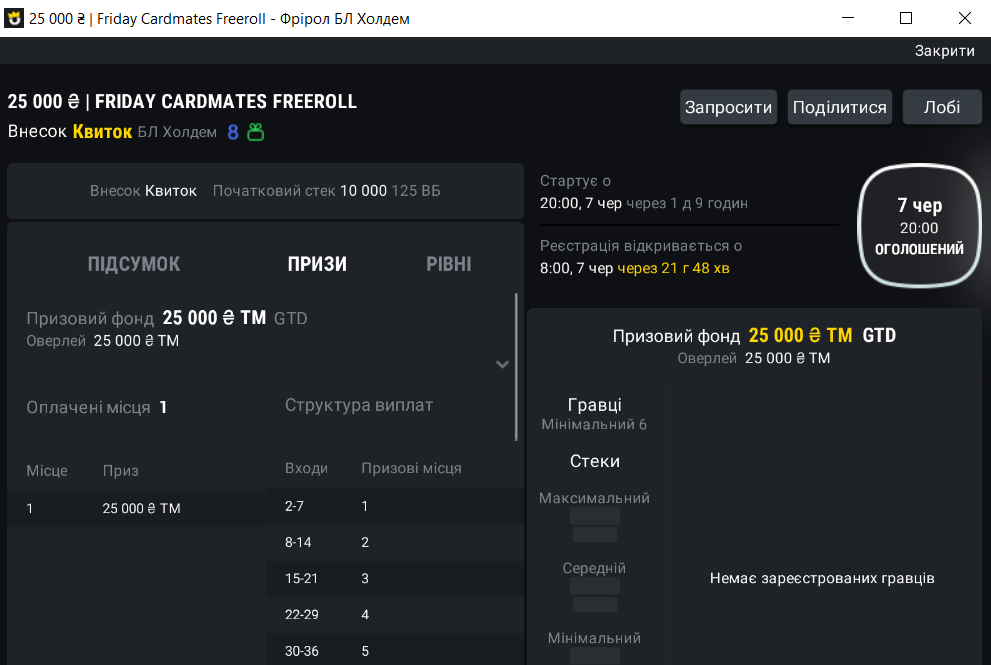Click the green gift freeroll icon

coord(256,132)
